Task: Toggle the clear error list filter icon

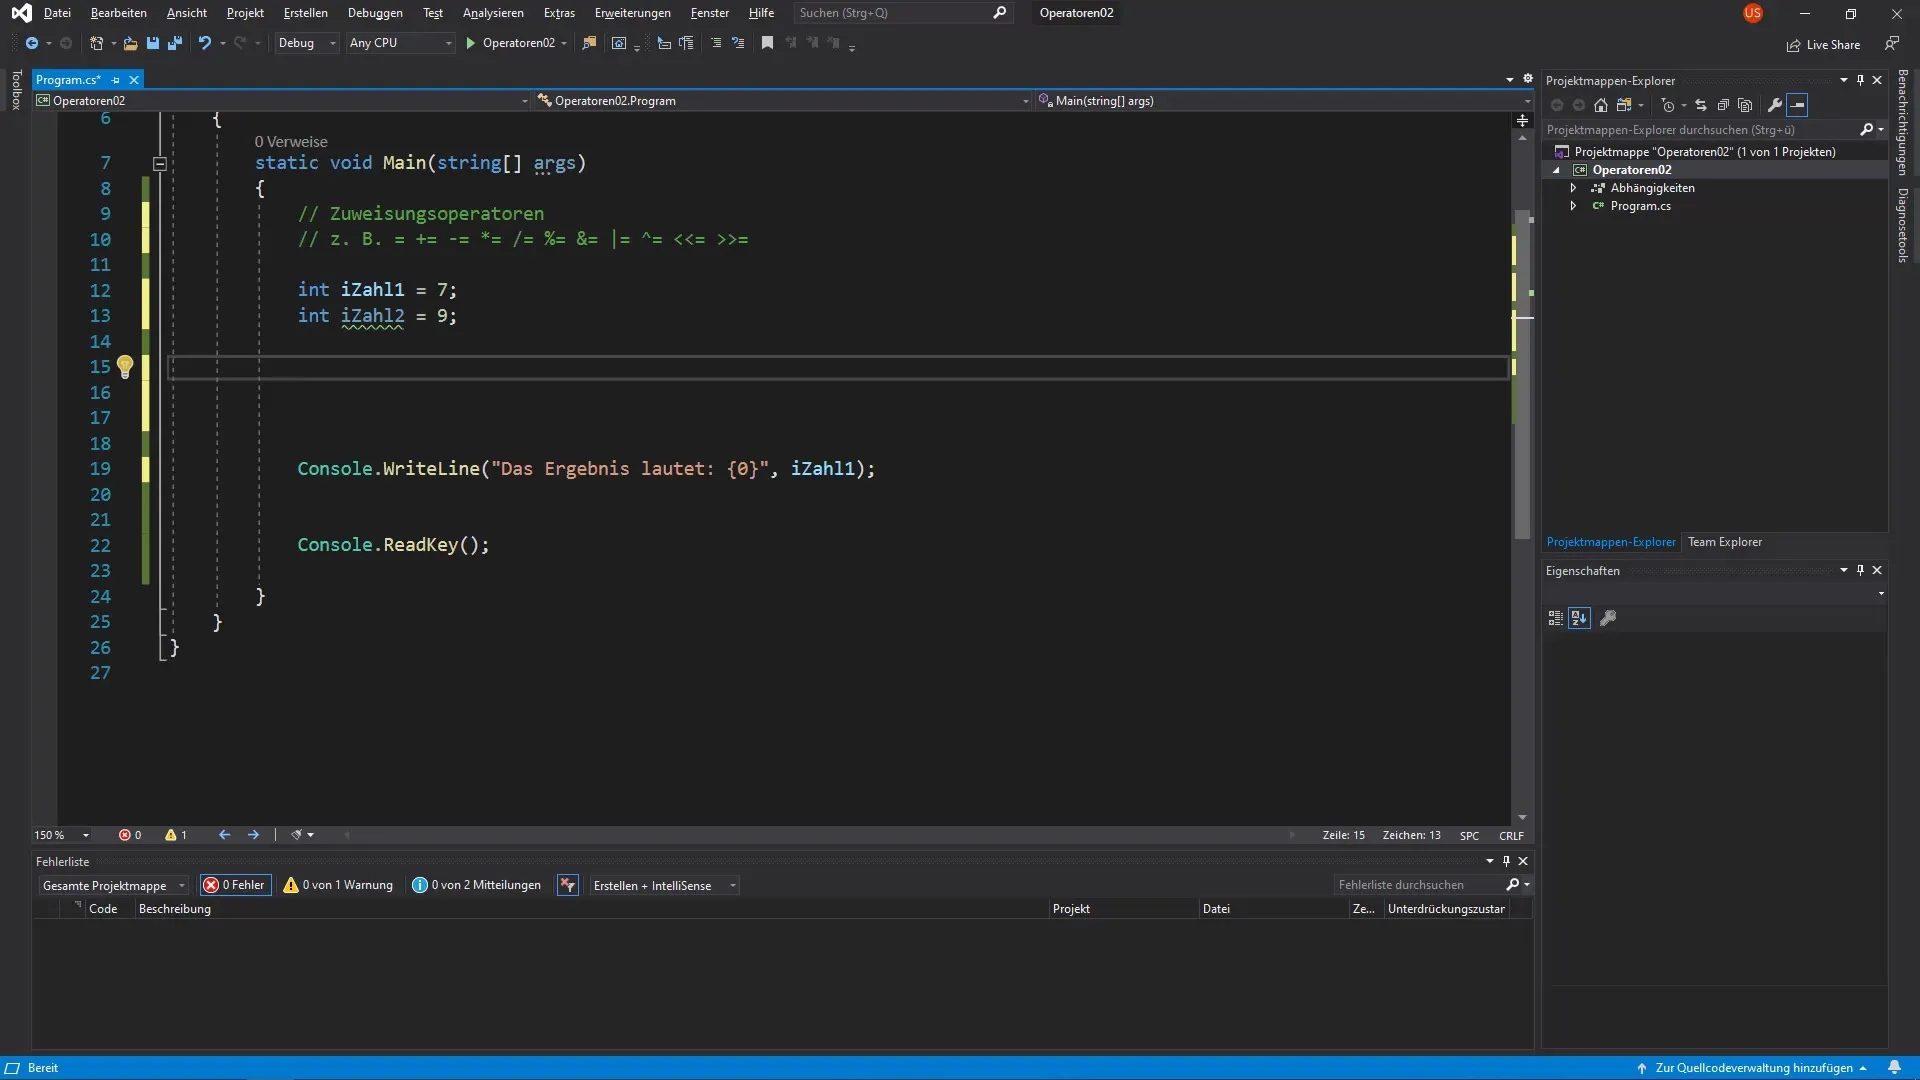Action: 568,885
